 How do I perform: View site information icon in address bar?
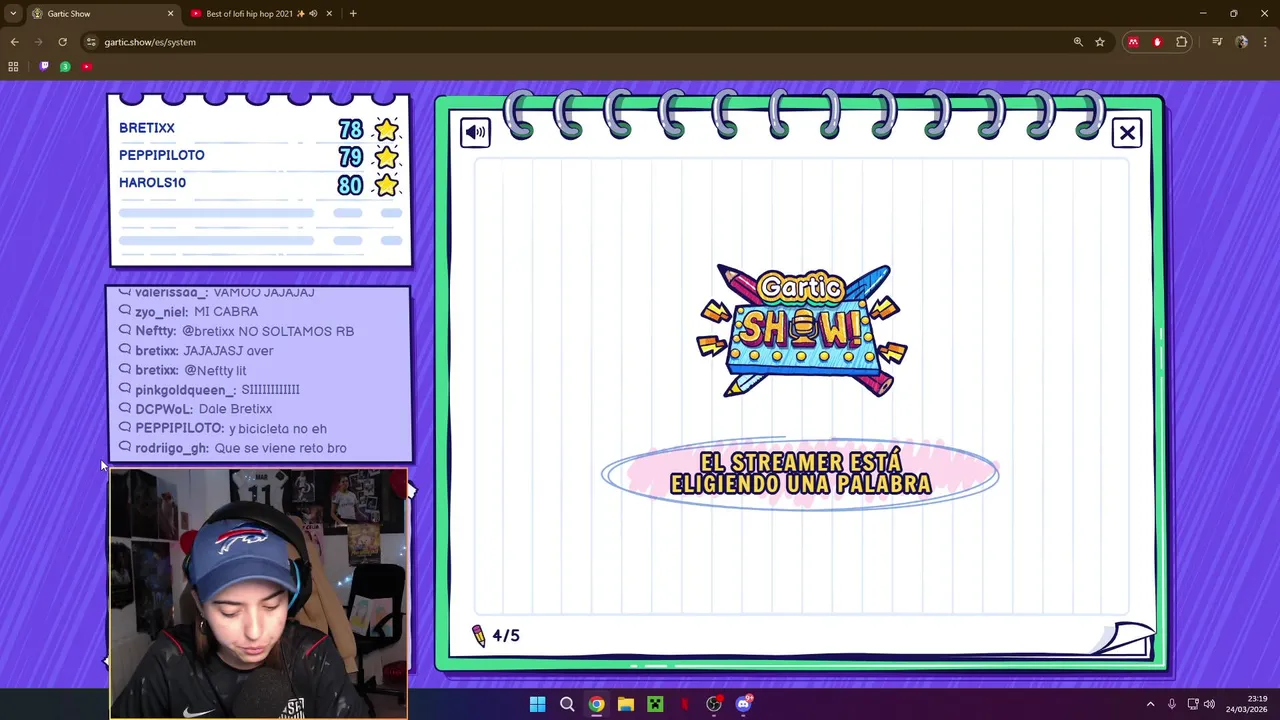91,42
